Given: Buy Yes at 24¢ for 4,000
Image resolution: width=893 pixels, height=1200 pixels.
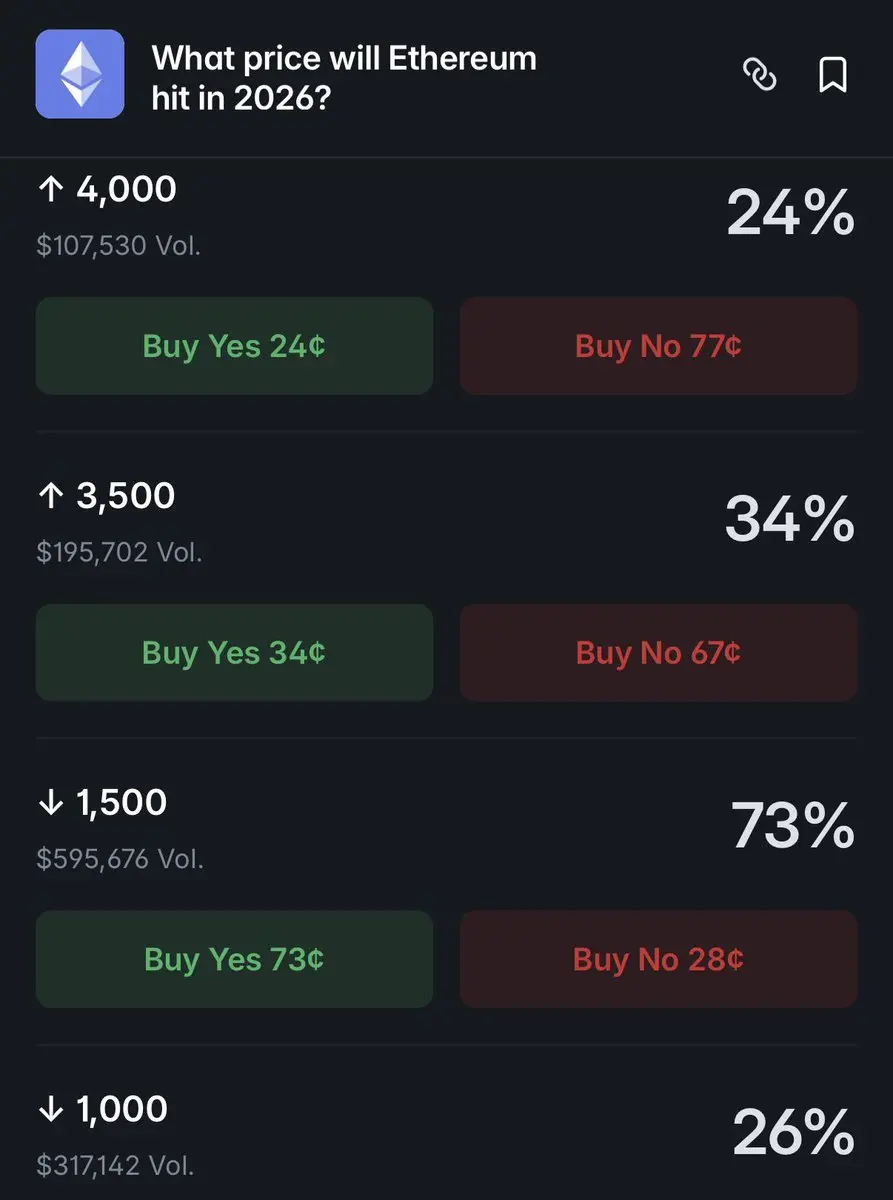Looking at the screenshot, I should pyautogui.click(x=234, y=346).
